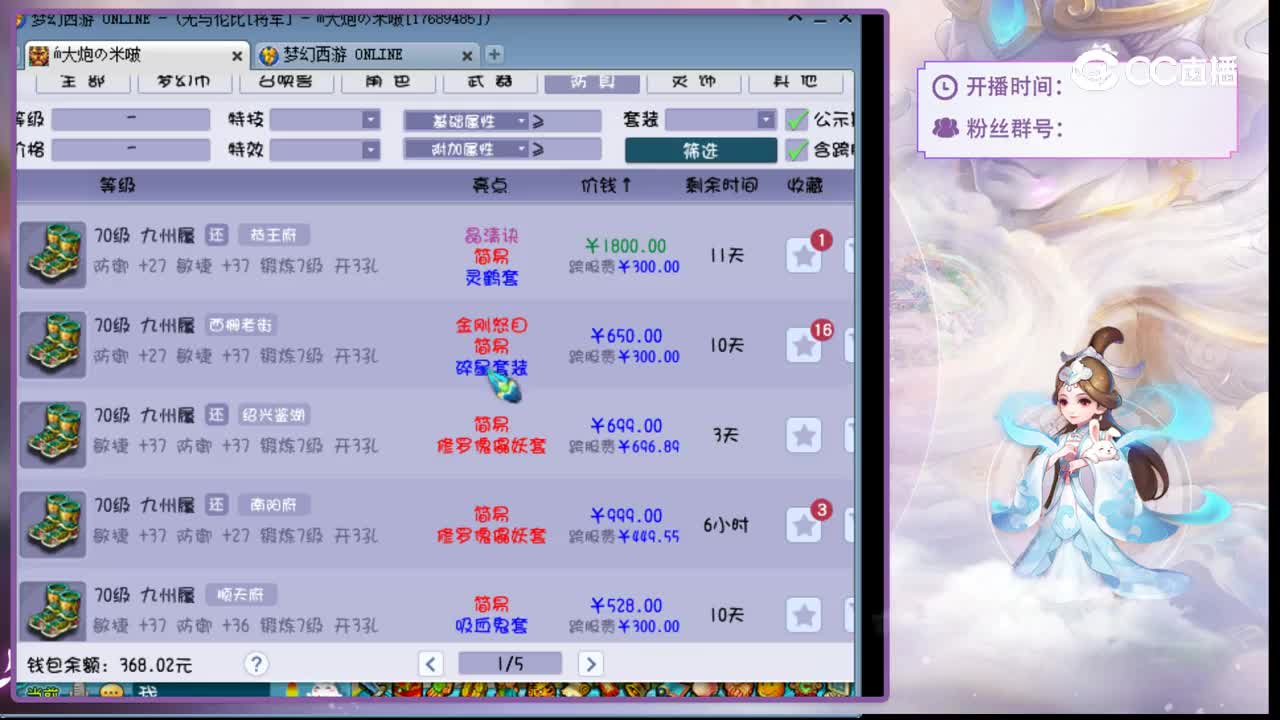Open the 顺天府 boots item icon
Image resolution: width=1280 pixels, height=720 pixels.
coord(52,610)
